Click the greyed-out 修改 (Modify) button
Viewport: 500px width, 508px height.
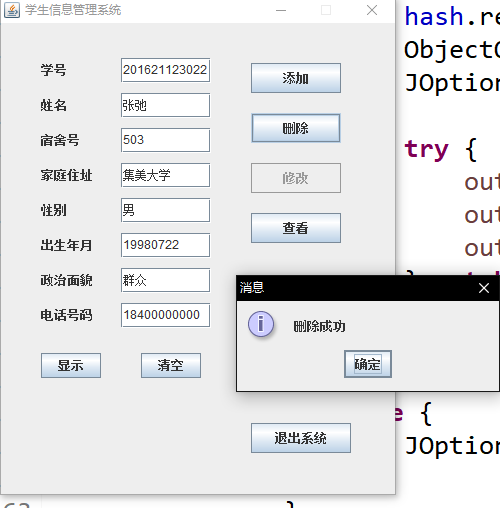[296, 178]
